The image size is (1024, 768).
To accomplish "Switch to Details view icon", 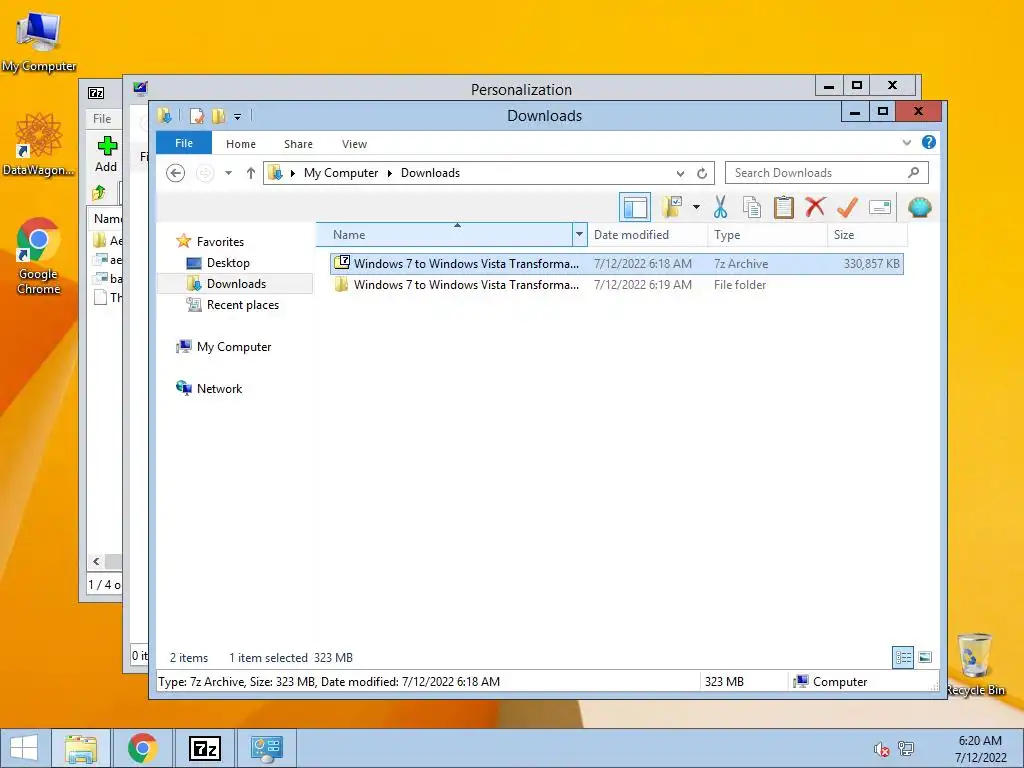I will pyautogui.click(x=903, y=658).
